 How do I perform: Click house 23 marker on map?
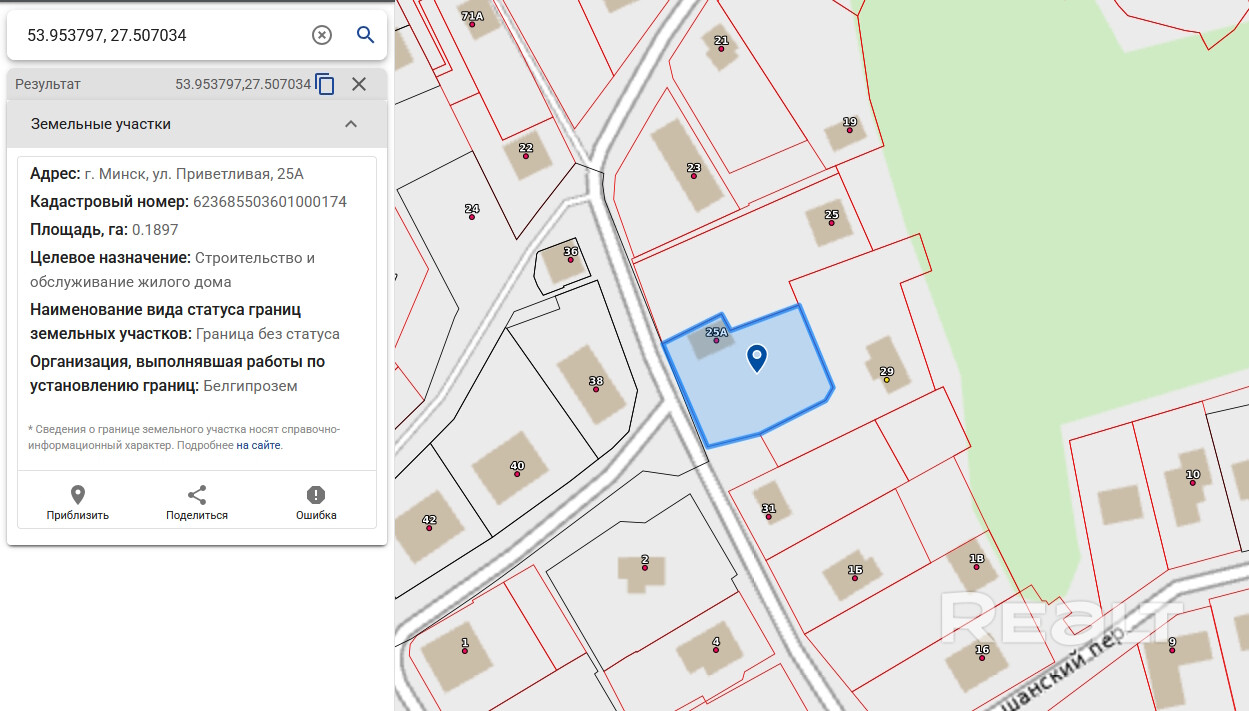[694, 175]
